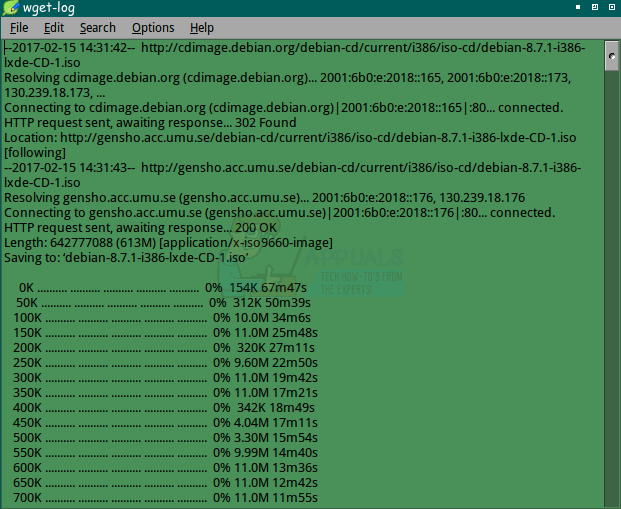Click the 'Resolving cdimage.debian.org' line

point(288,78)
